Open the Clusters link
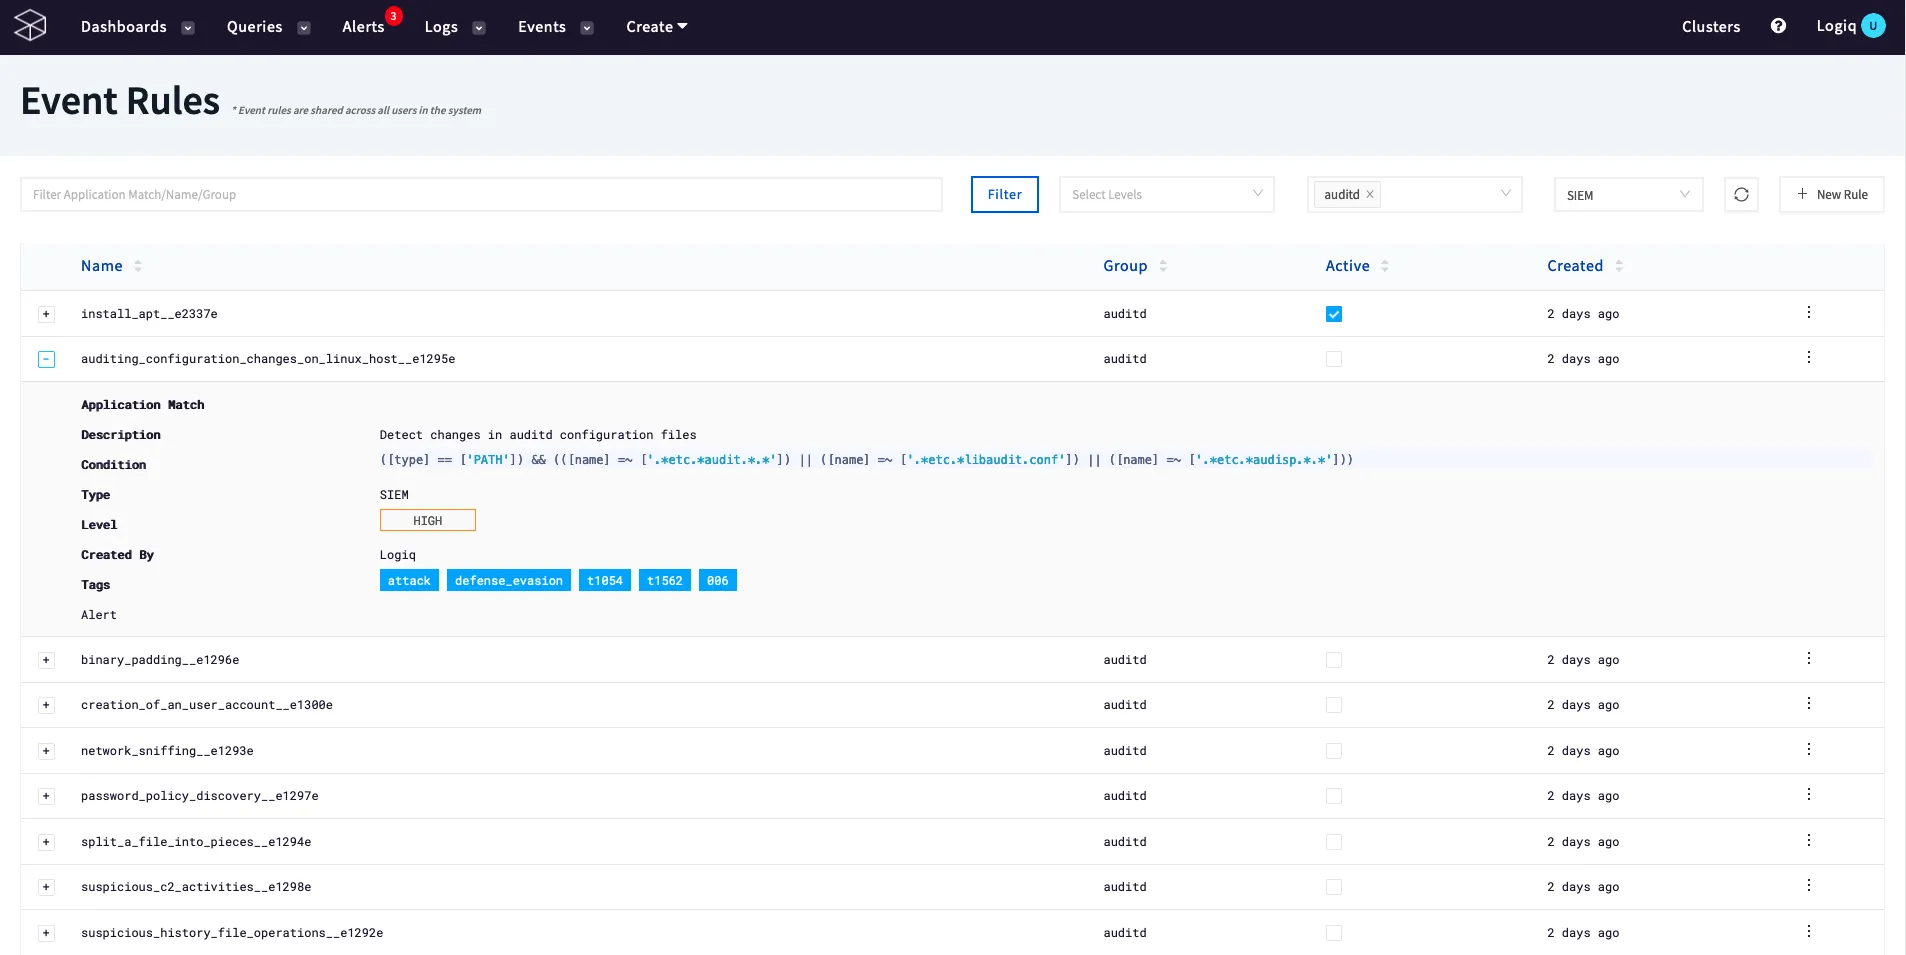This screenshot has width=1906, height=955. click(x=1710, y=27)
